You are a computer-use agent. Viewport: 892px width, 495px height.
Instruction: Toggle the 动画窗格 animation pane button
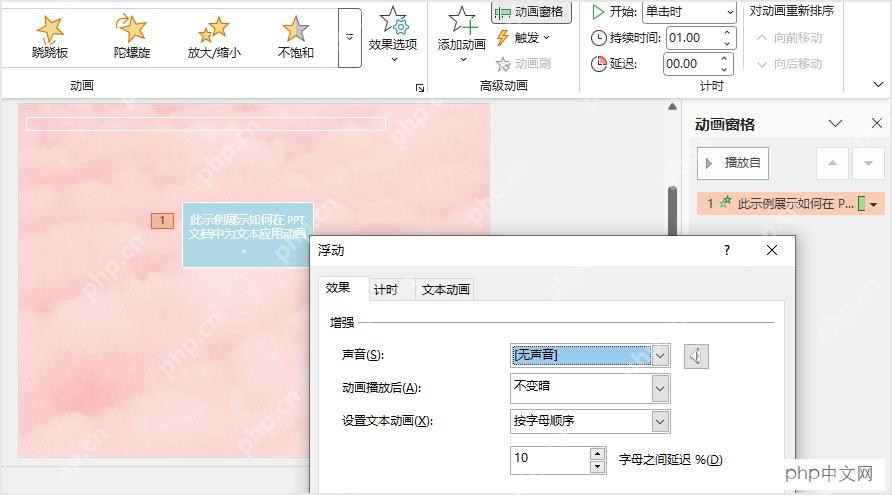coord(531,12)
